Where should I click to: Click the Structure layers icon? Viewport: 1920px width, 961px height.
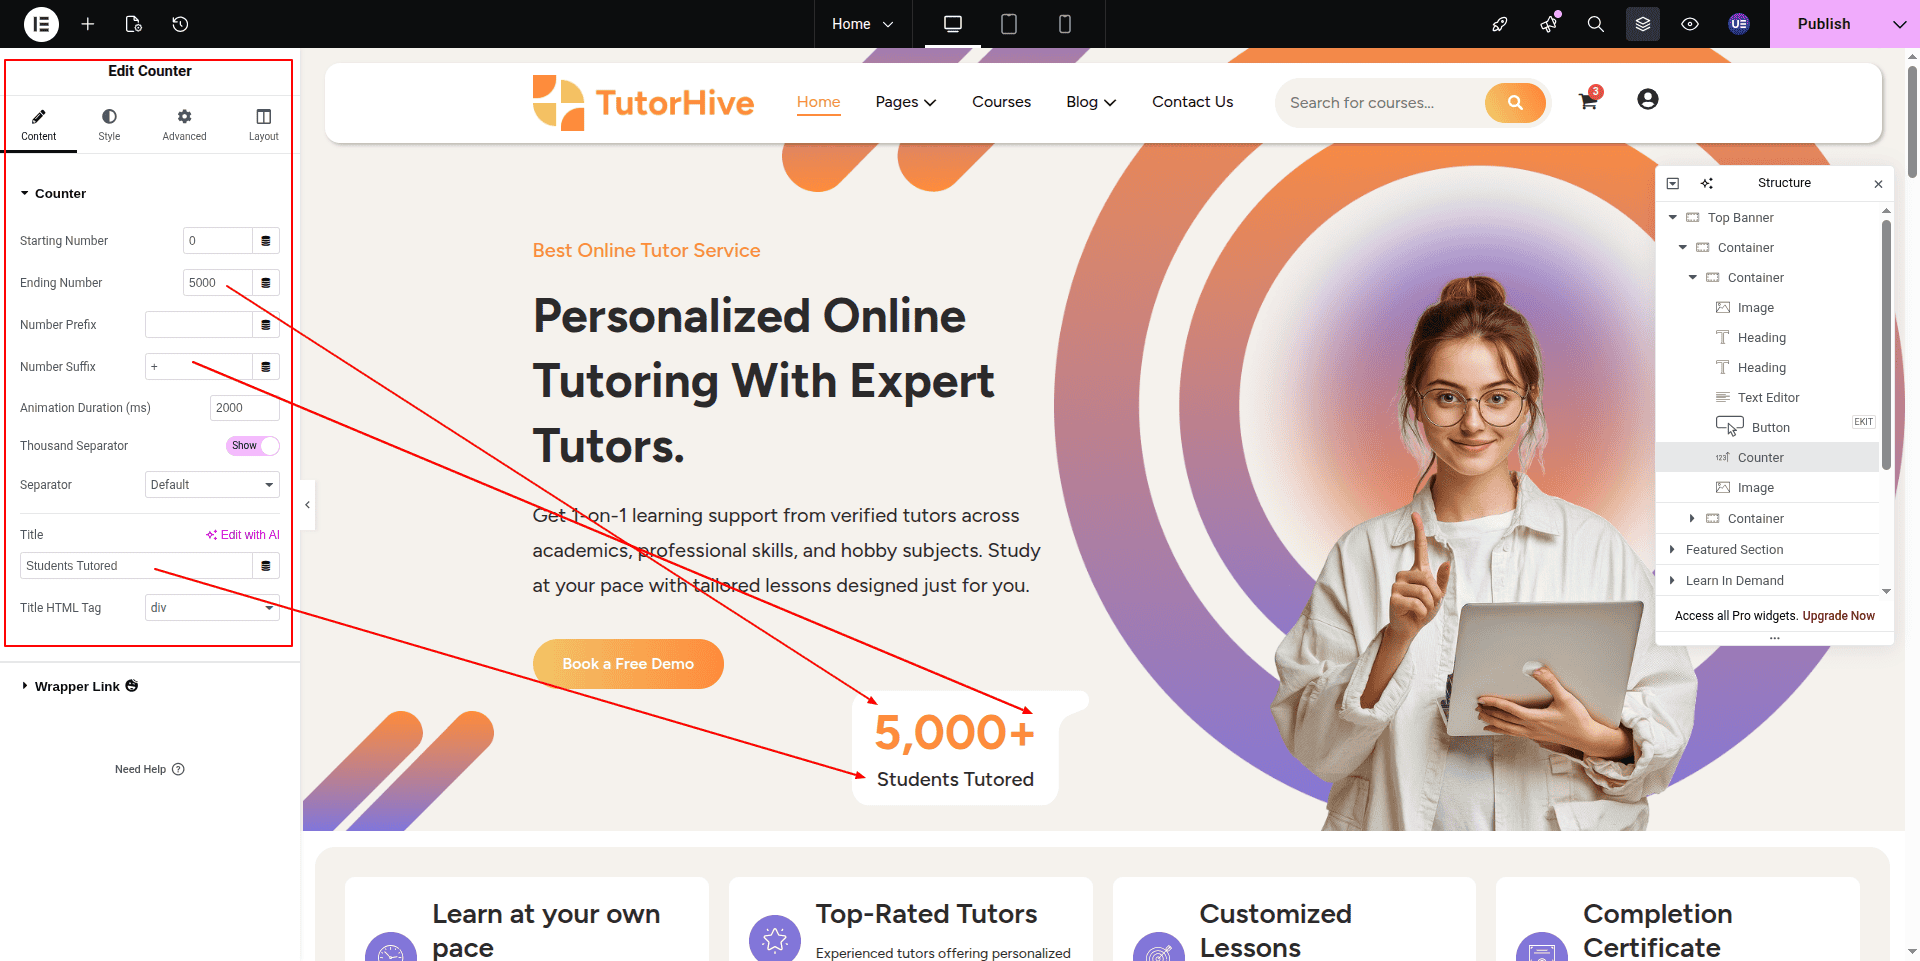(x=1643, y=24)
